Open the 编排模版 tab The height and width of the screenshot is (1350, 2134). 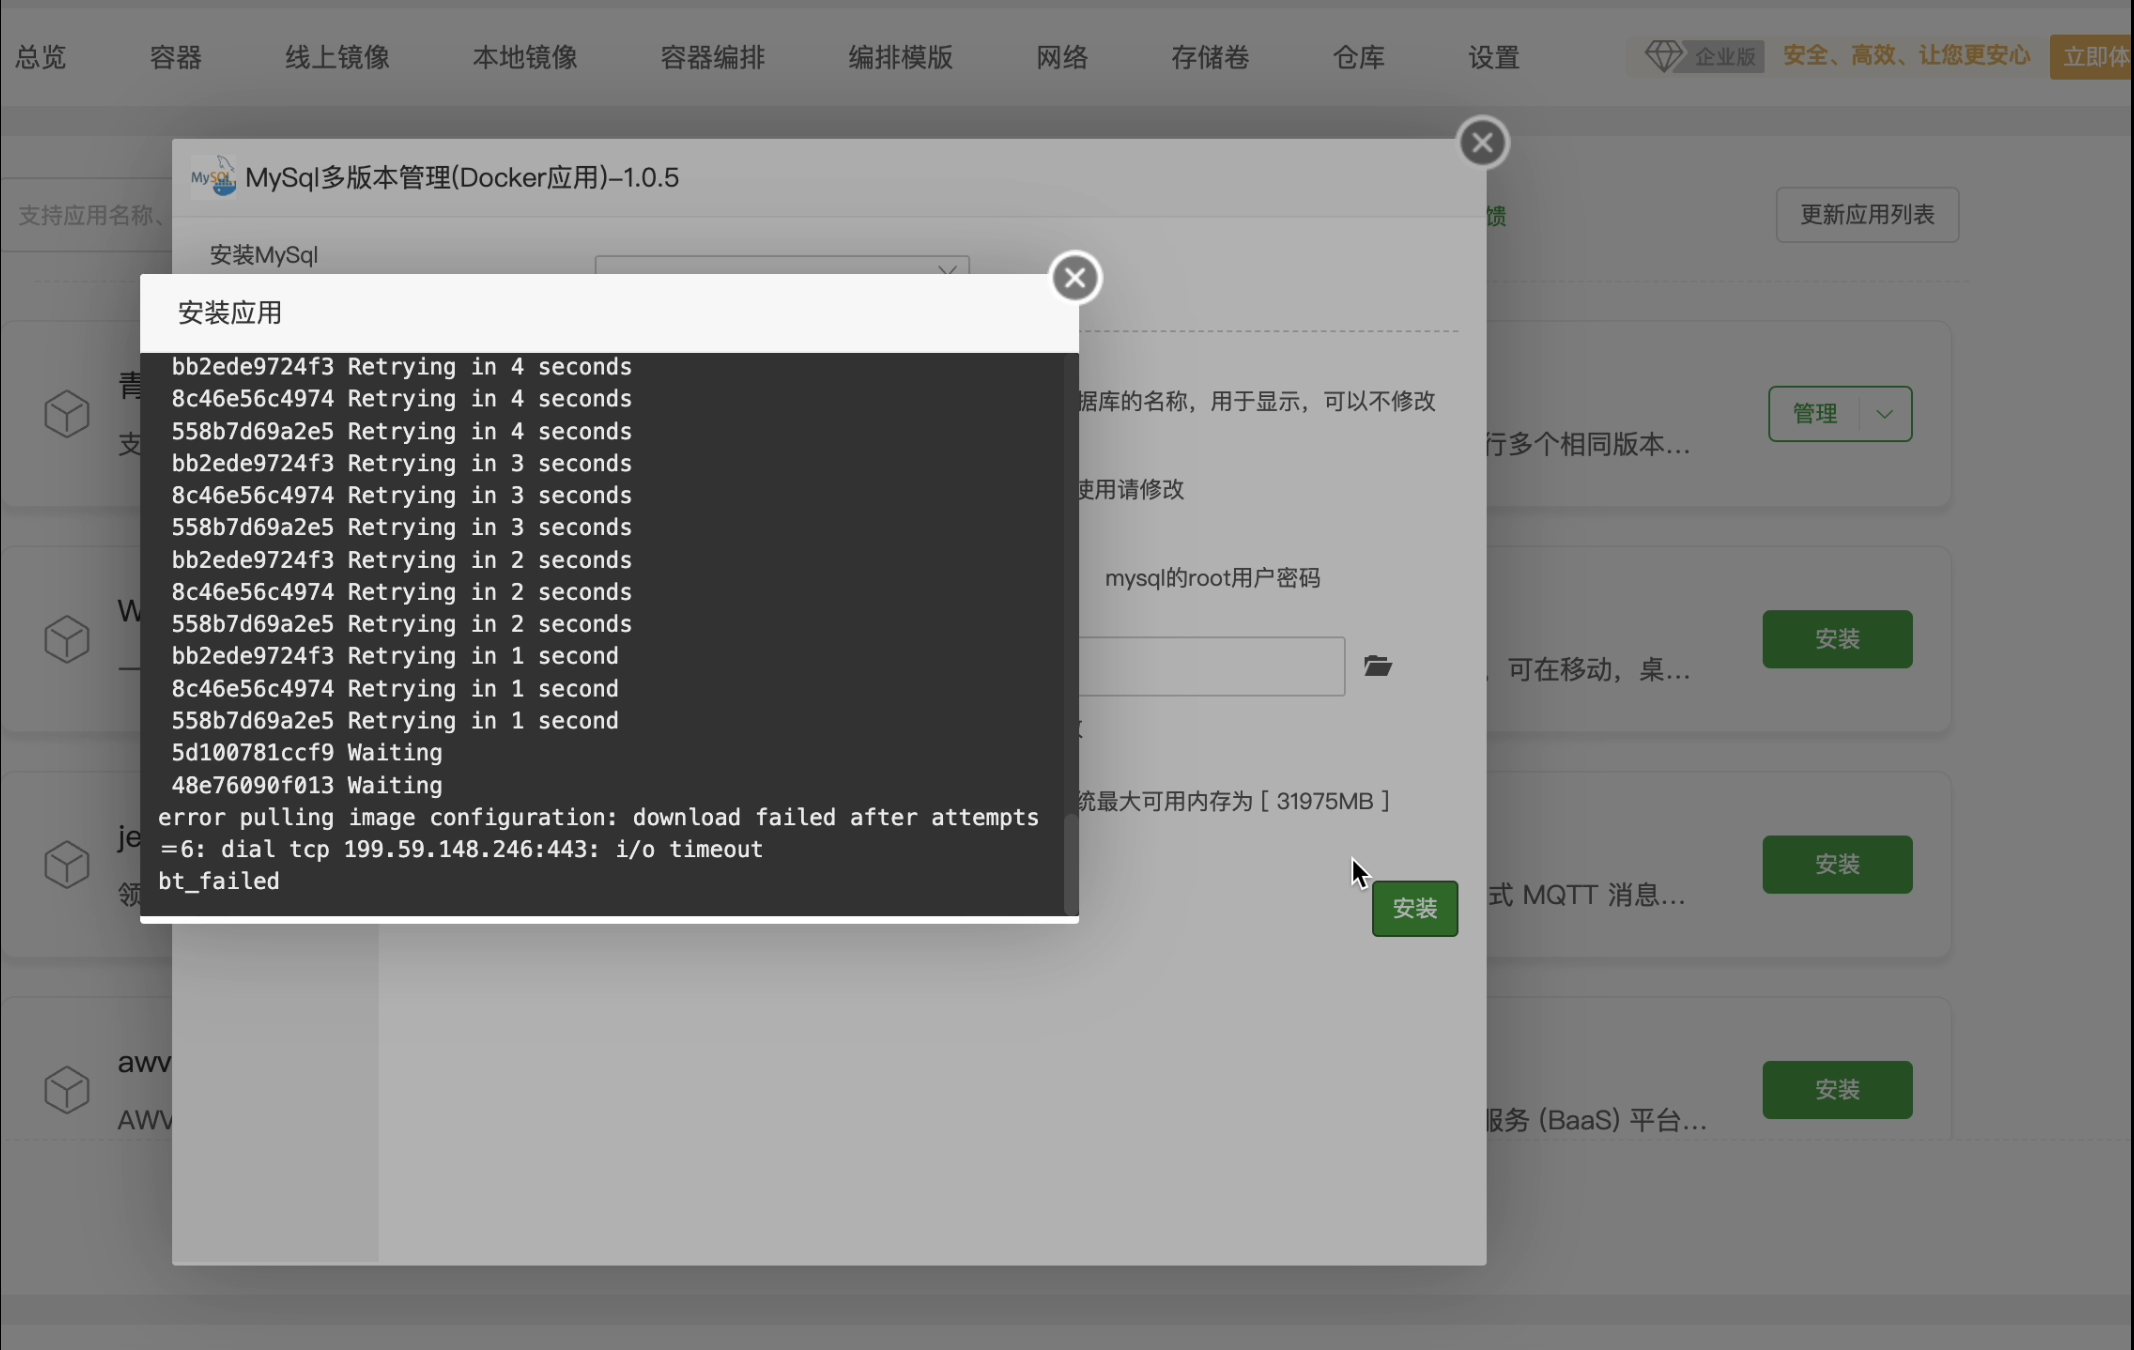[901, 57]
